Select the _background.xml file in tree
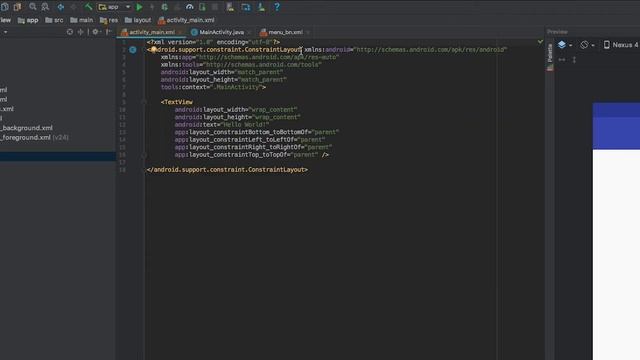This screenshot has height=360, width=640. click(27, 128)
